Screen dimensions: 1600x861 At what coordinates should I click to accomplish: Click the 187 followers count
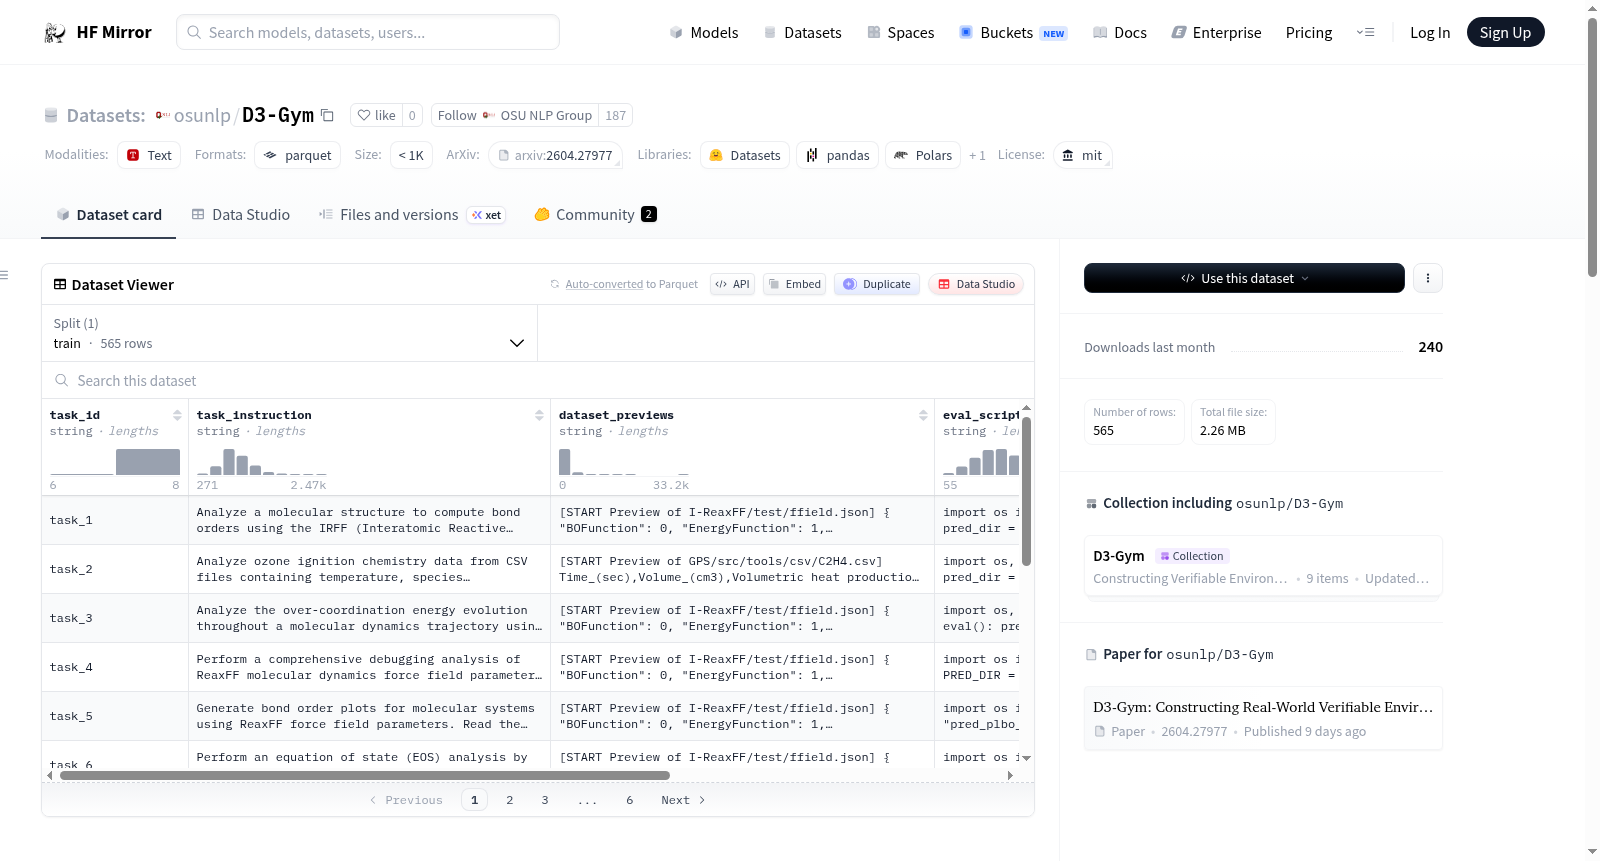(615, 115)
